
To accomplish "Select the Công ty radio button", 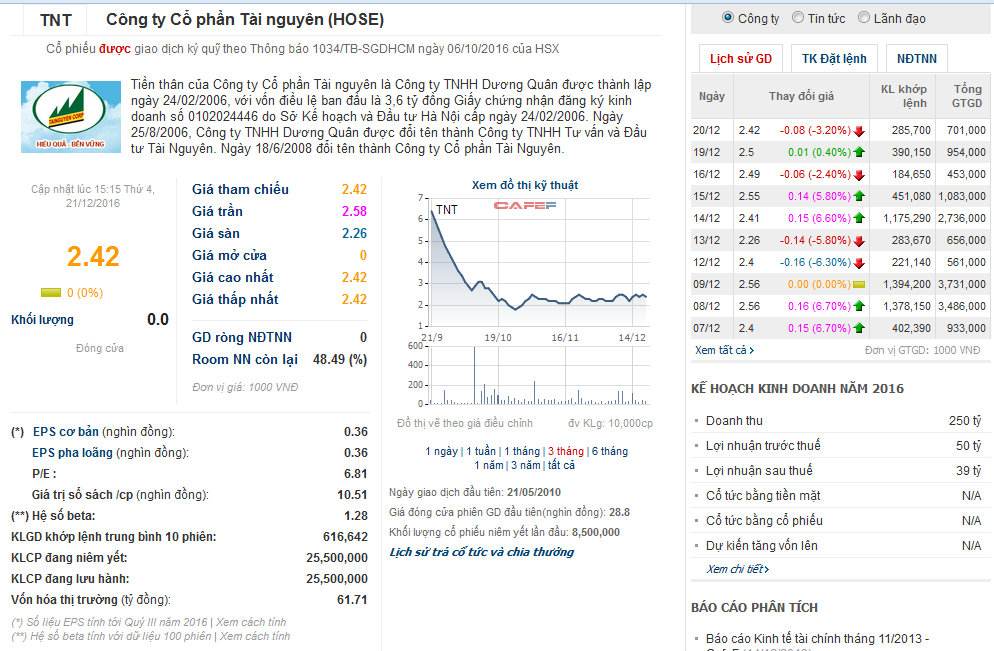I will 728,18.
